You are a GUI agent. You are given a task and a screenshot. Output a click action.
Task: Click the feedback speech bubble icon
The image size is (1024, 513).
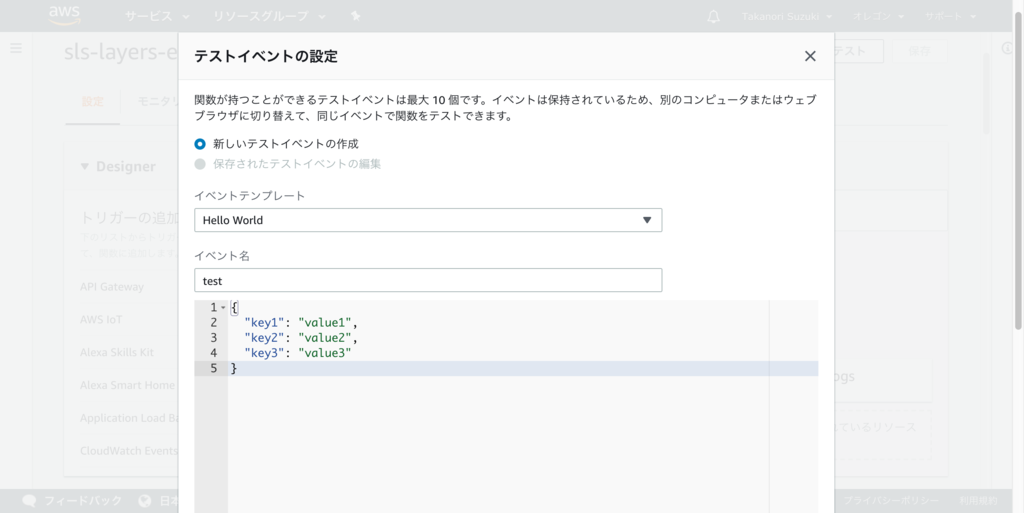(29, 501)
